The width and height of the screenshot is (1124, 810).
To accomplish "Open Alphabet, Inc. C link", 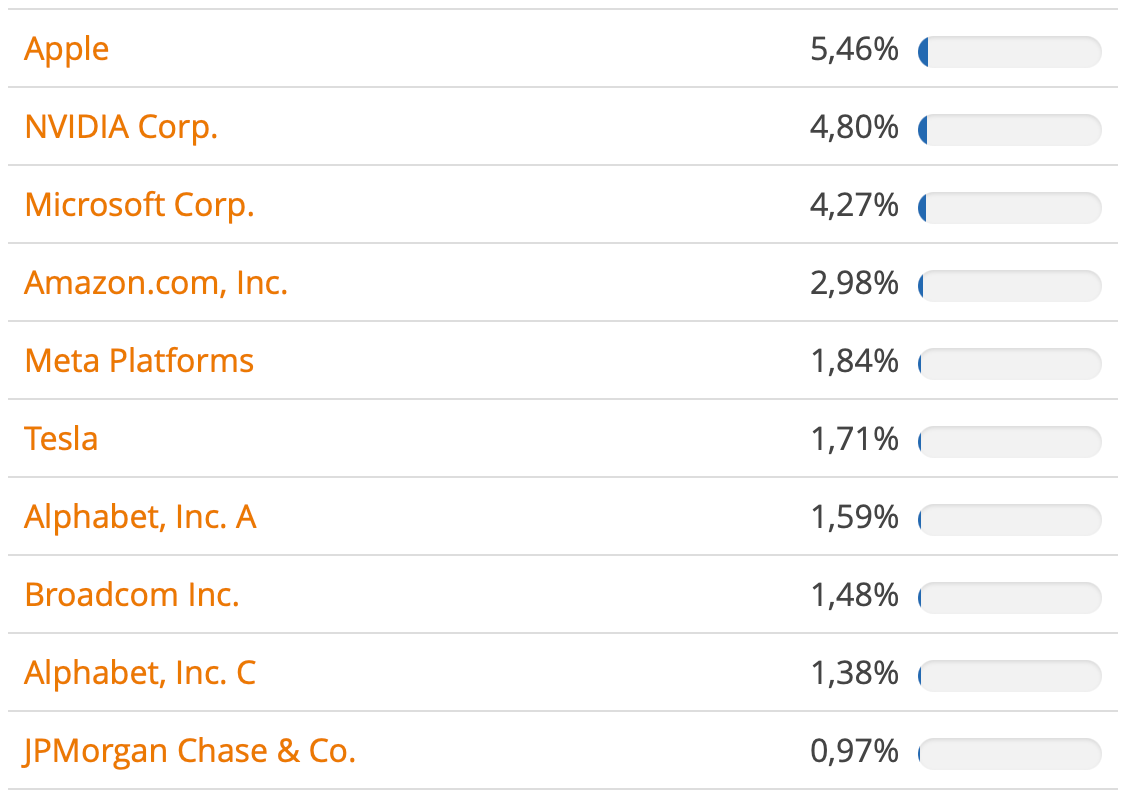I will (x=140, y=673).
